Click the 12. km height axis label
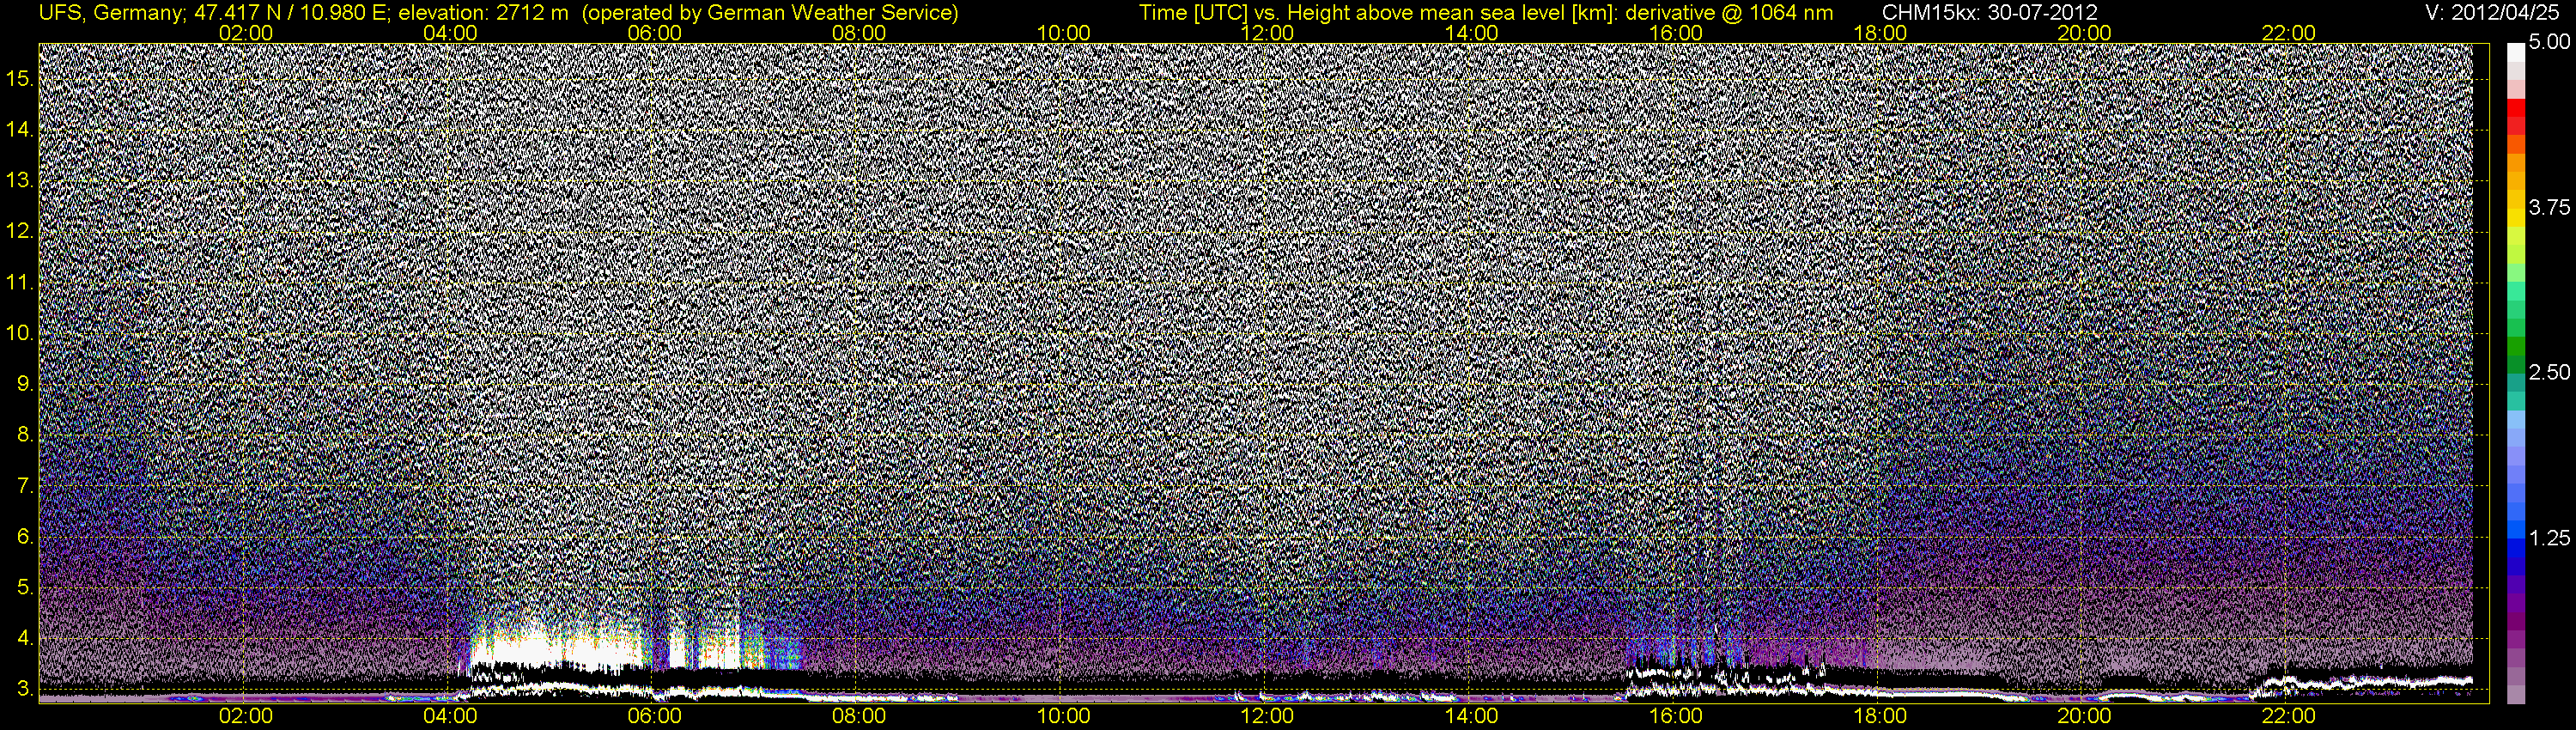The width and height of the screenshot is (2576, 730). pos(20,232)
